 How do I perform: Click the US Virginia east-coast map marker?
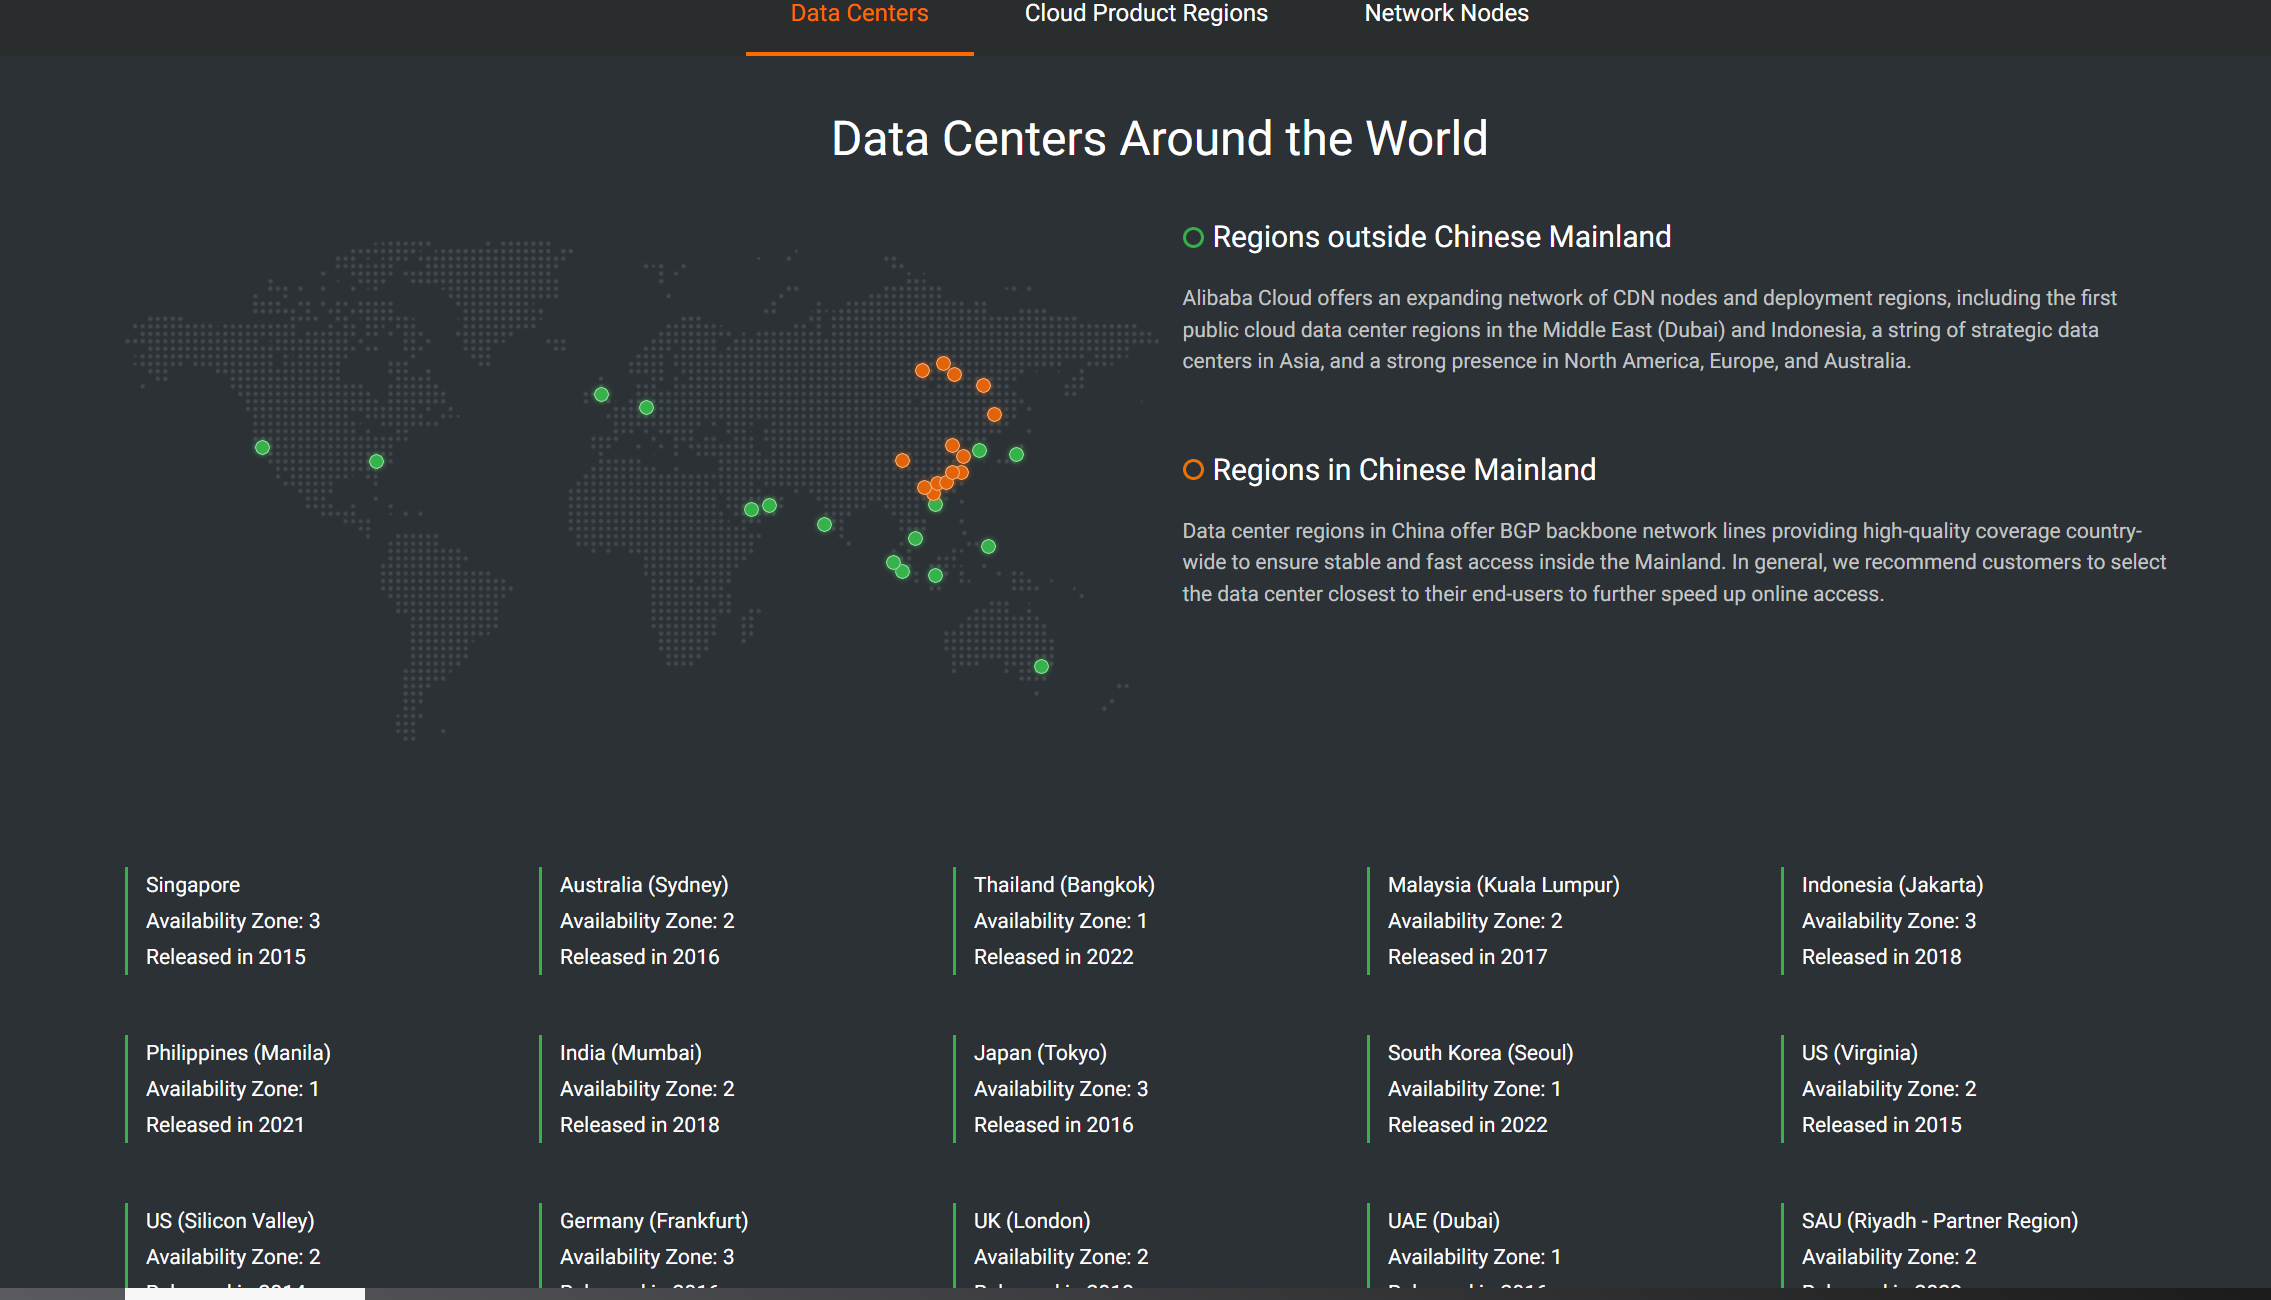point(376,461)
